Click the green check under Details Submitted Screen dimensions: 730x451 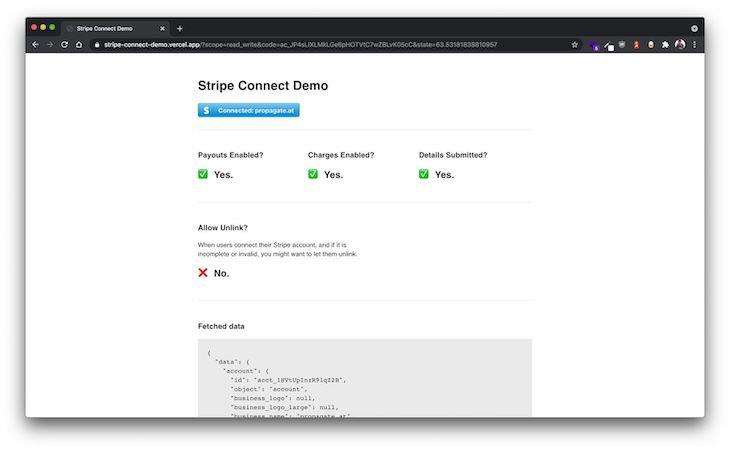[424, 174]
